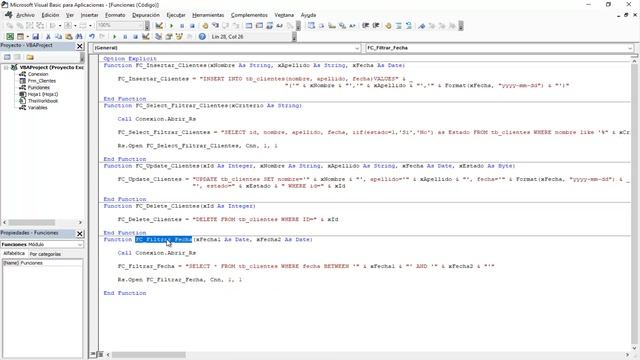This screenshot has width=640, height=360.
Task: Open the Archivo menu
Action: (25, 15)
